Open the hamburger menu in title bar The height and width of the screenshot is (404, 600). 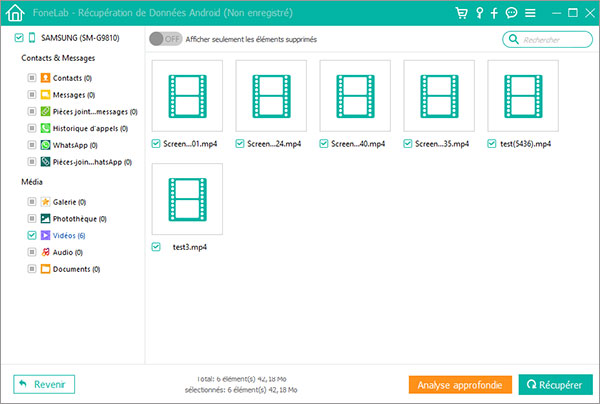point(529,14)
